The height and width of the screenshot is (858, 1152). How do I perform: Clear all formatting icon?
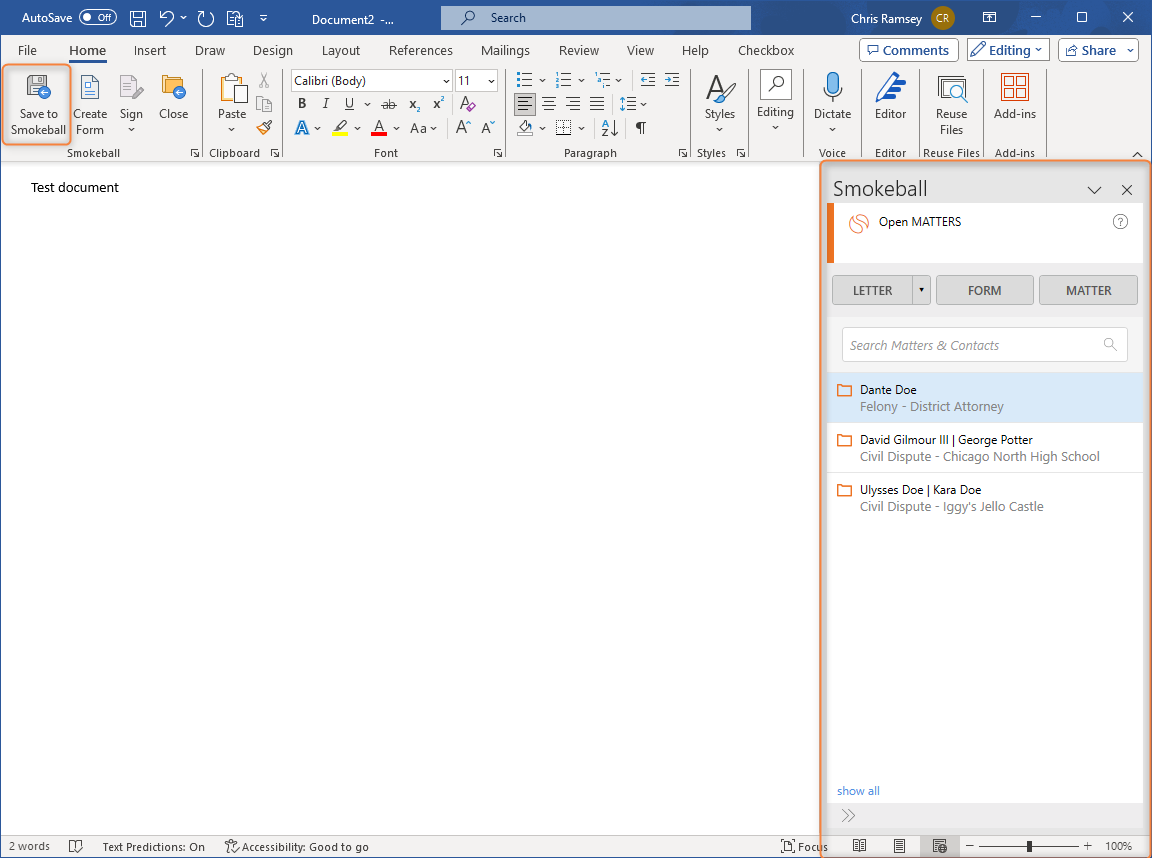coord(467,104)
